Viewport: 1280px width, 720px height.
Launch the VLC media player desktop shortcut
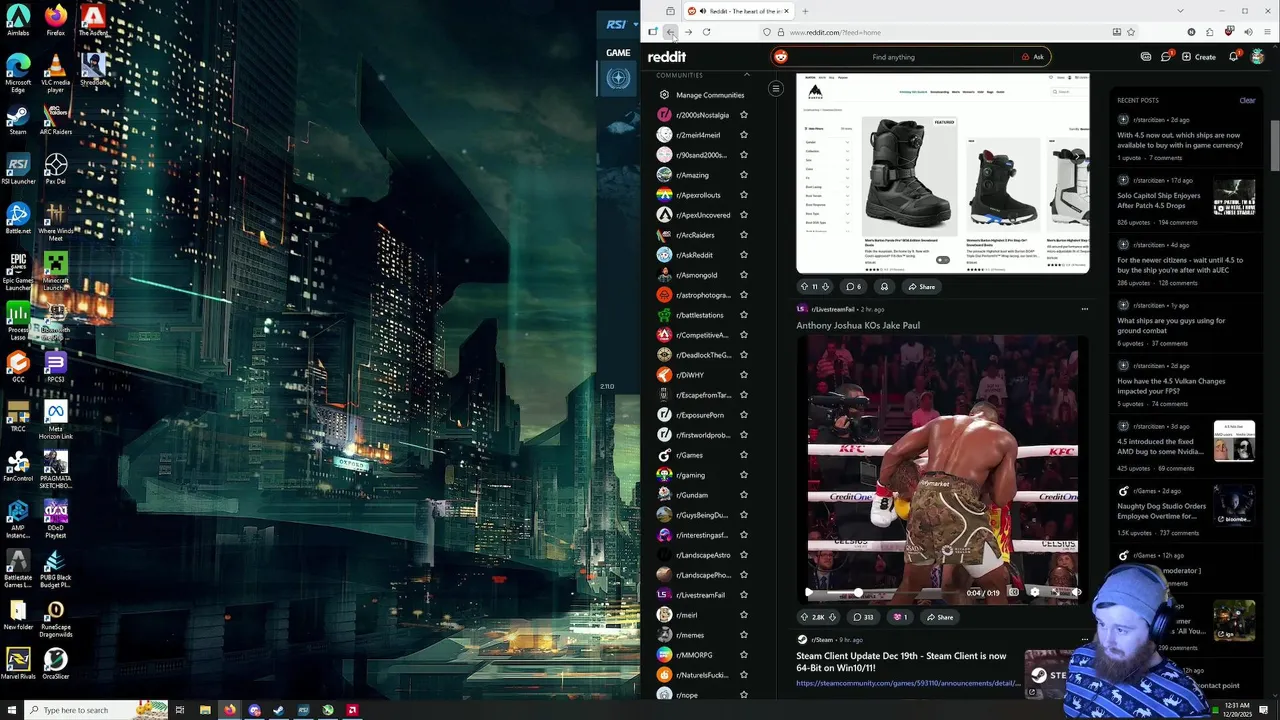pos(56,72)
